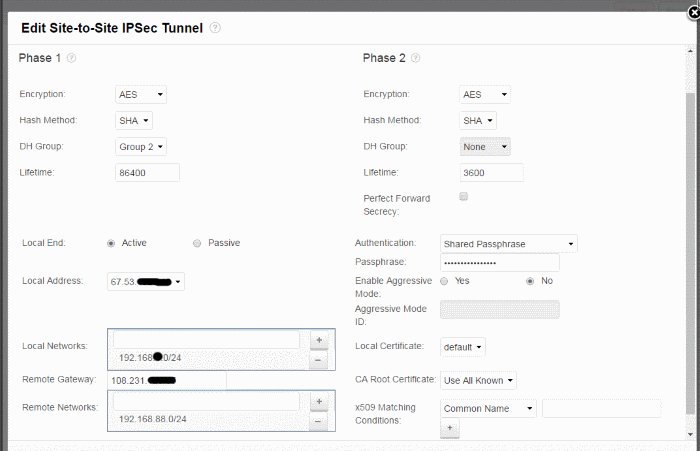Screen dimensions: 700x451
Task: Click the Remote Gateway input field
Action: tap(167, 380)
